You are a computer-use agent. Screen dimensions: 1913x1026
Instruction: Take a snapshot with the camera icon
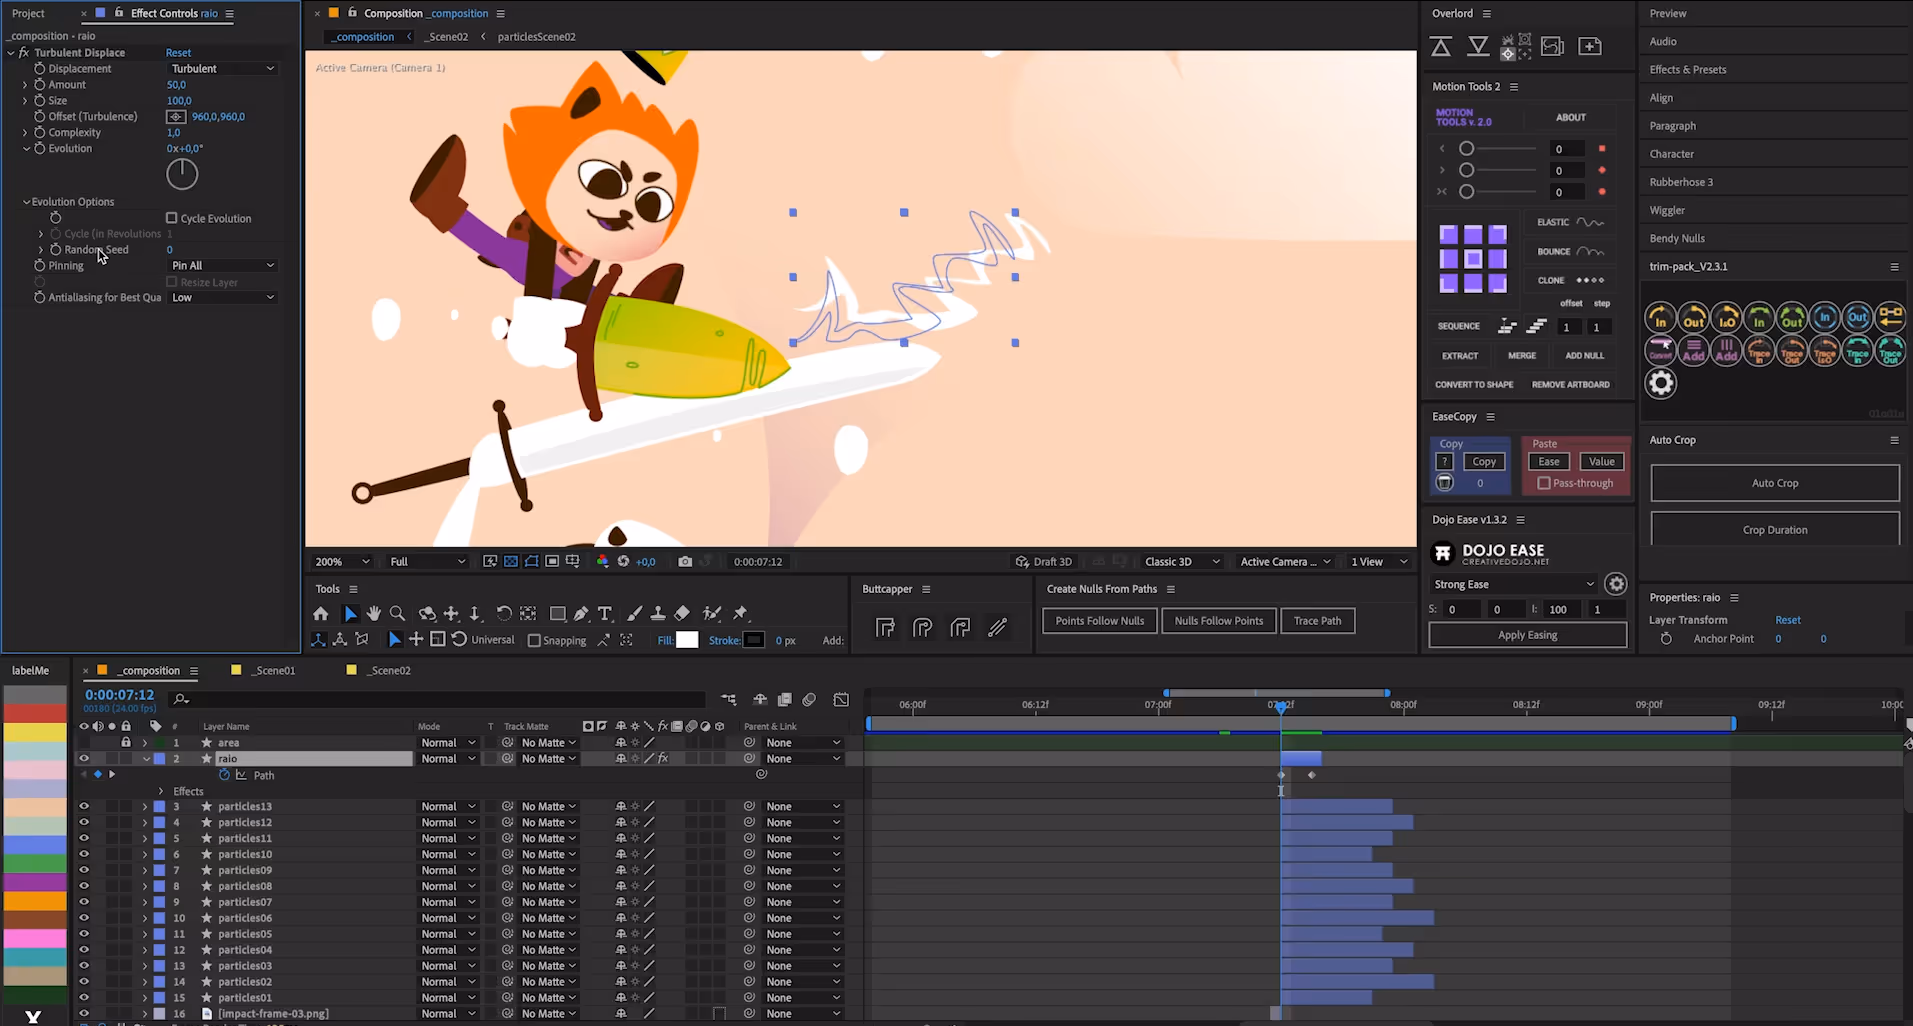click(685, 562)
